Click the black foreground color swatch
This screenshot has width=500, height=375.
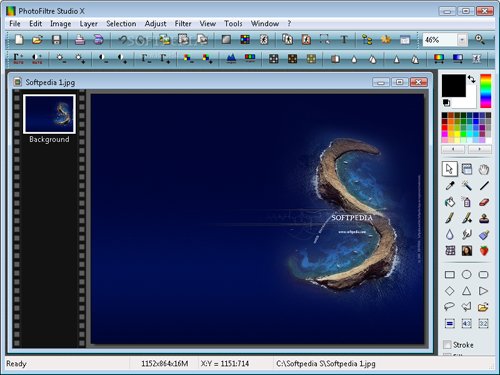[x=453, y=86]
